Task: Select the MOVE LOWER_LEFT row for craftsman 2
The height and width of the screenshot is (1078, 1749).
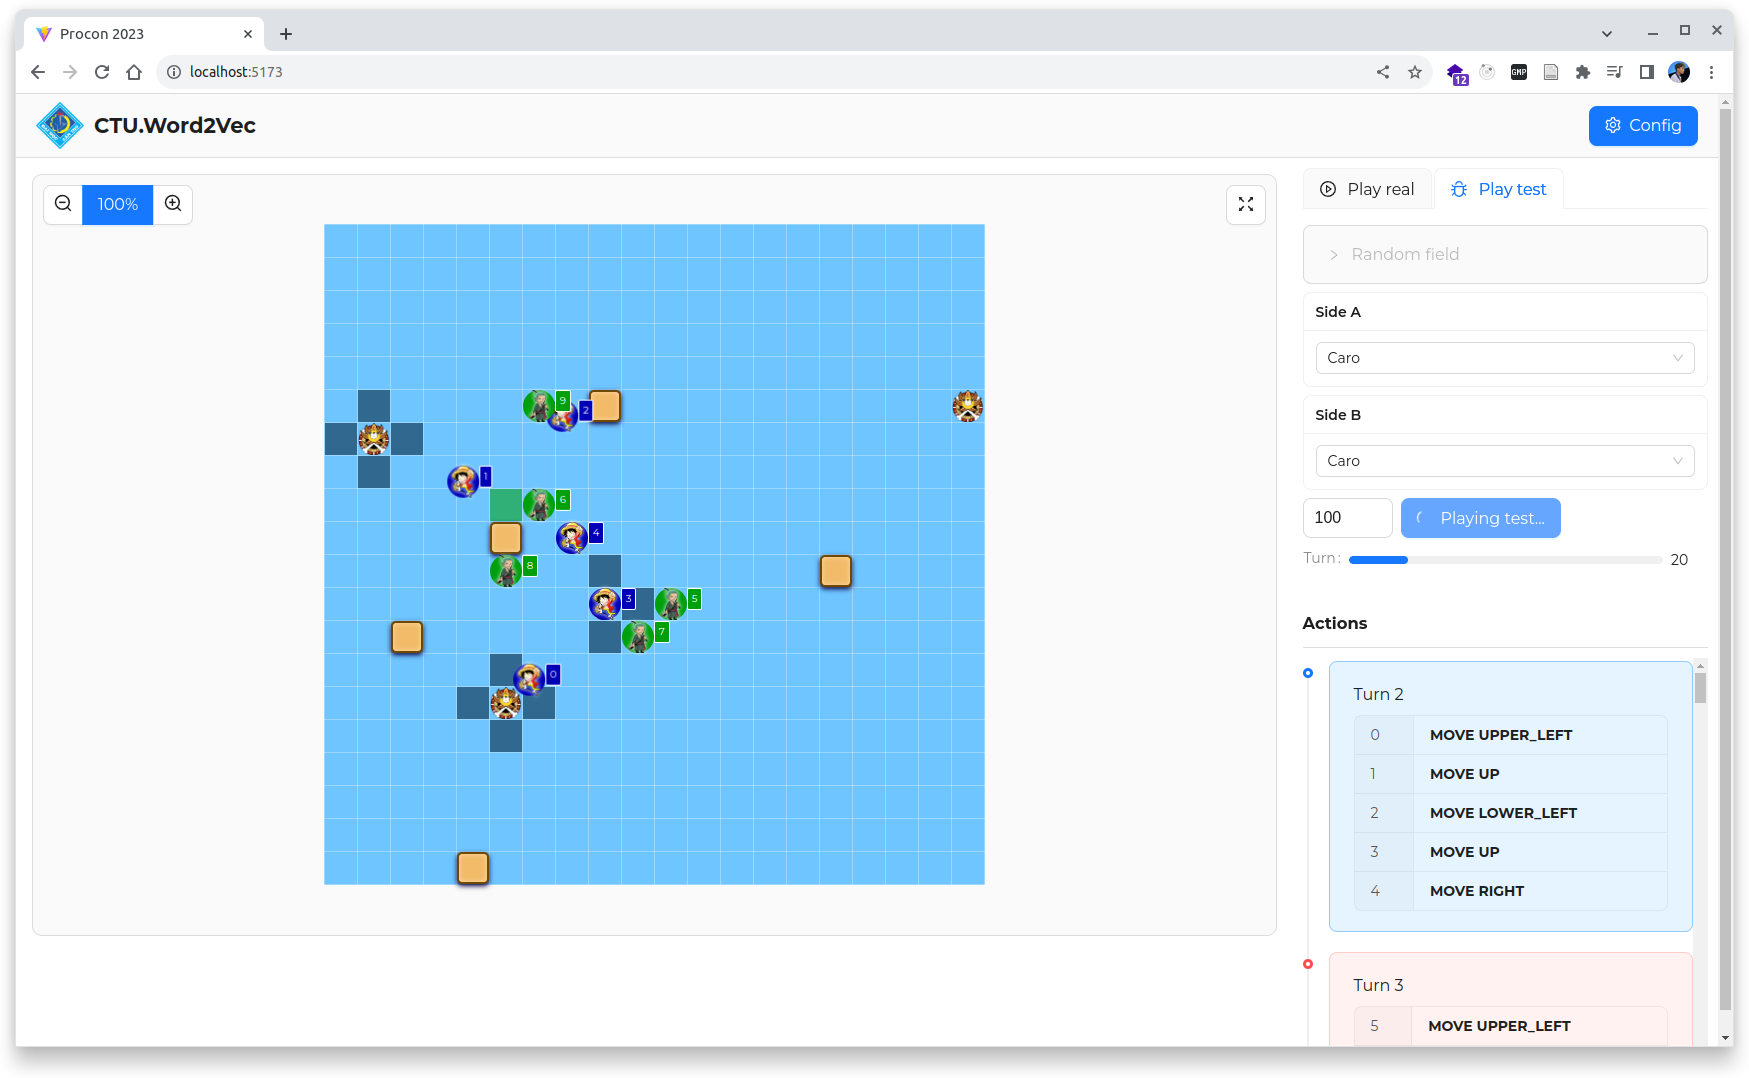Action: coord(1510,813)
